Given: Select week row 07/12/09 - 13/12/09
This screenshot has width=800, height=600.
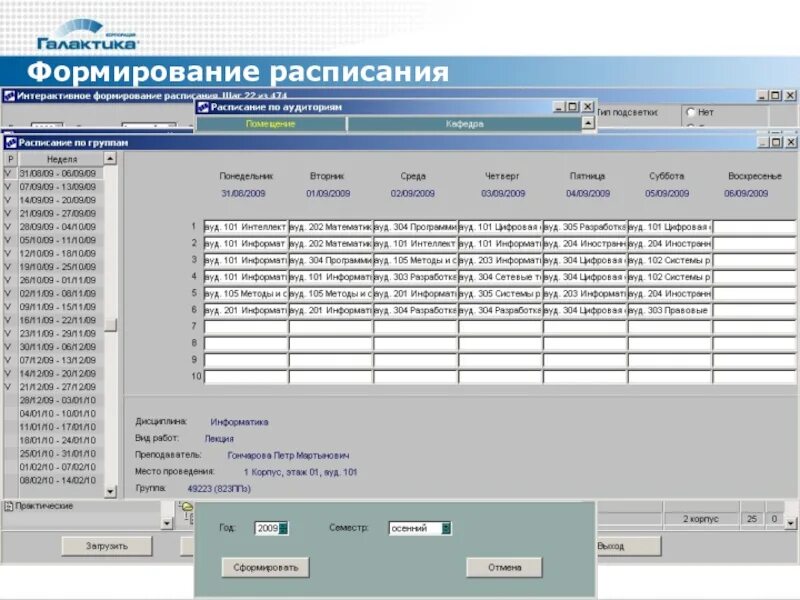Looking at the screenshot, I should point(58,360).
